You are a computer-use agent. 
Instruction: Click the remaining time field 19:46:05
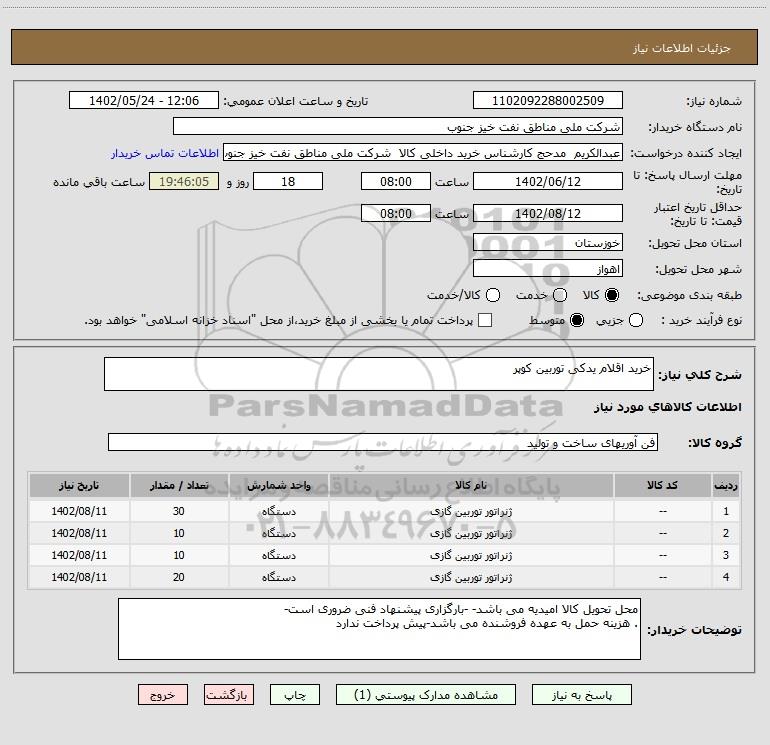click(x=184, y=181)
